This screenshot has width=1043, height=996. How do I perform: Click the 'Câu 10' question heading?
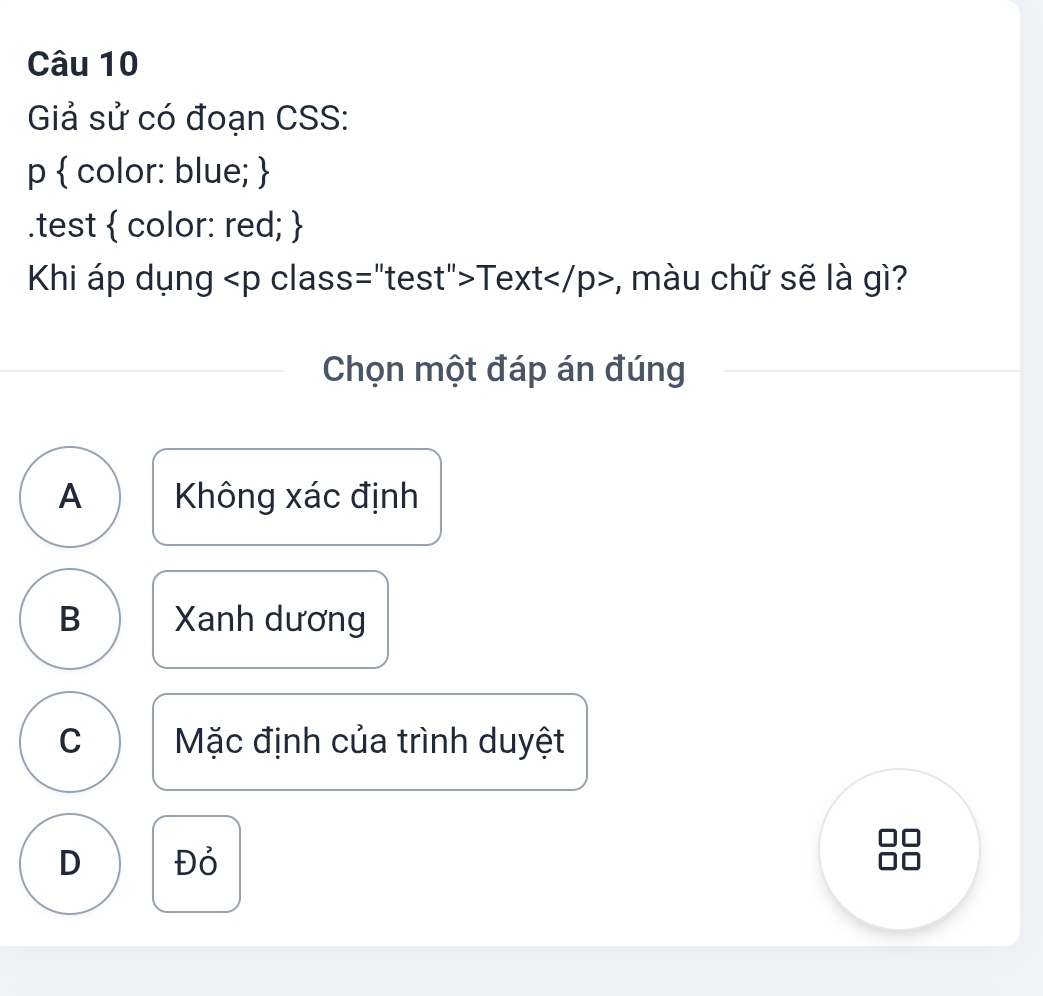[83, 64]
